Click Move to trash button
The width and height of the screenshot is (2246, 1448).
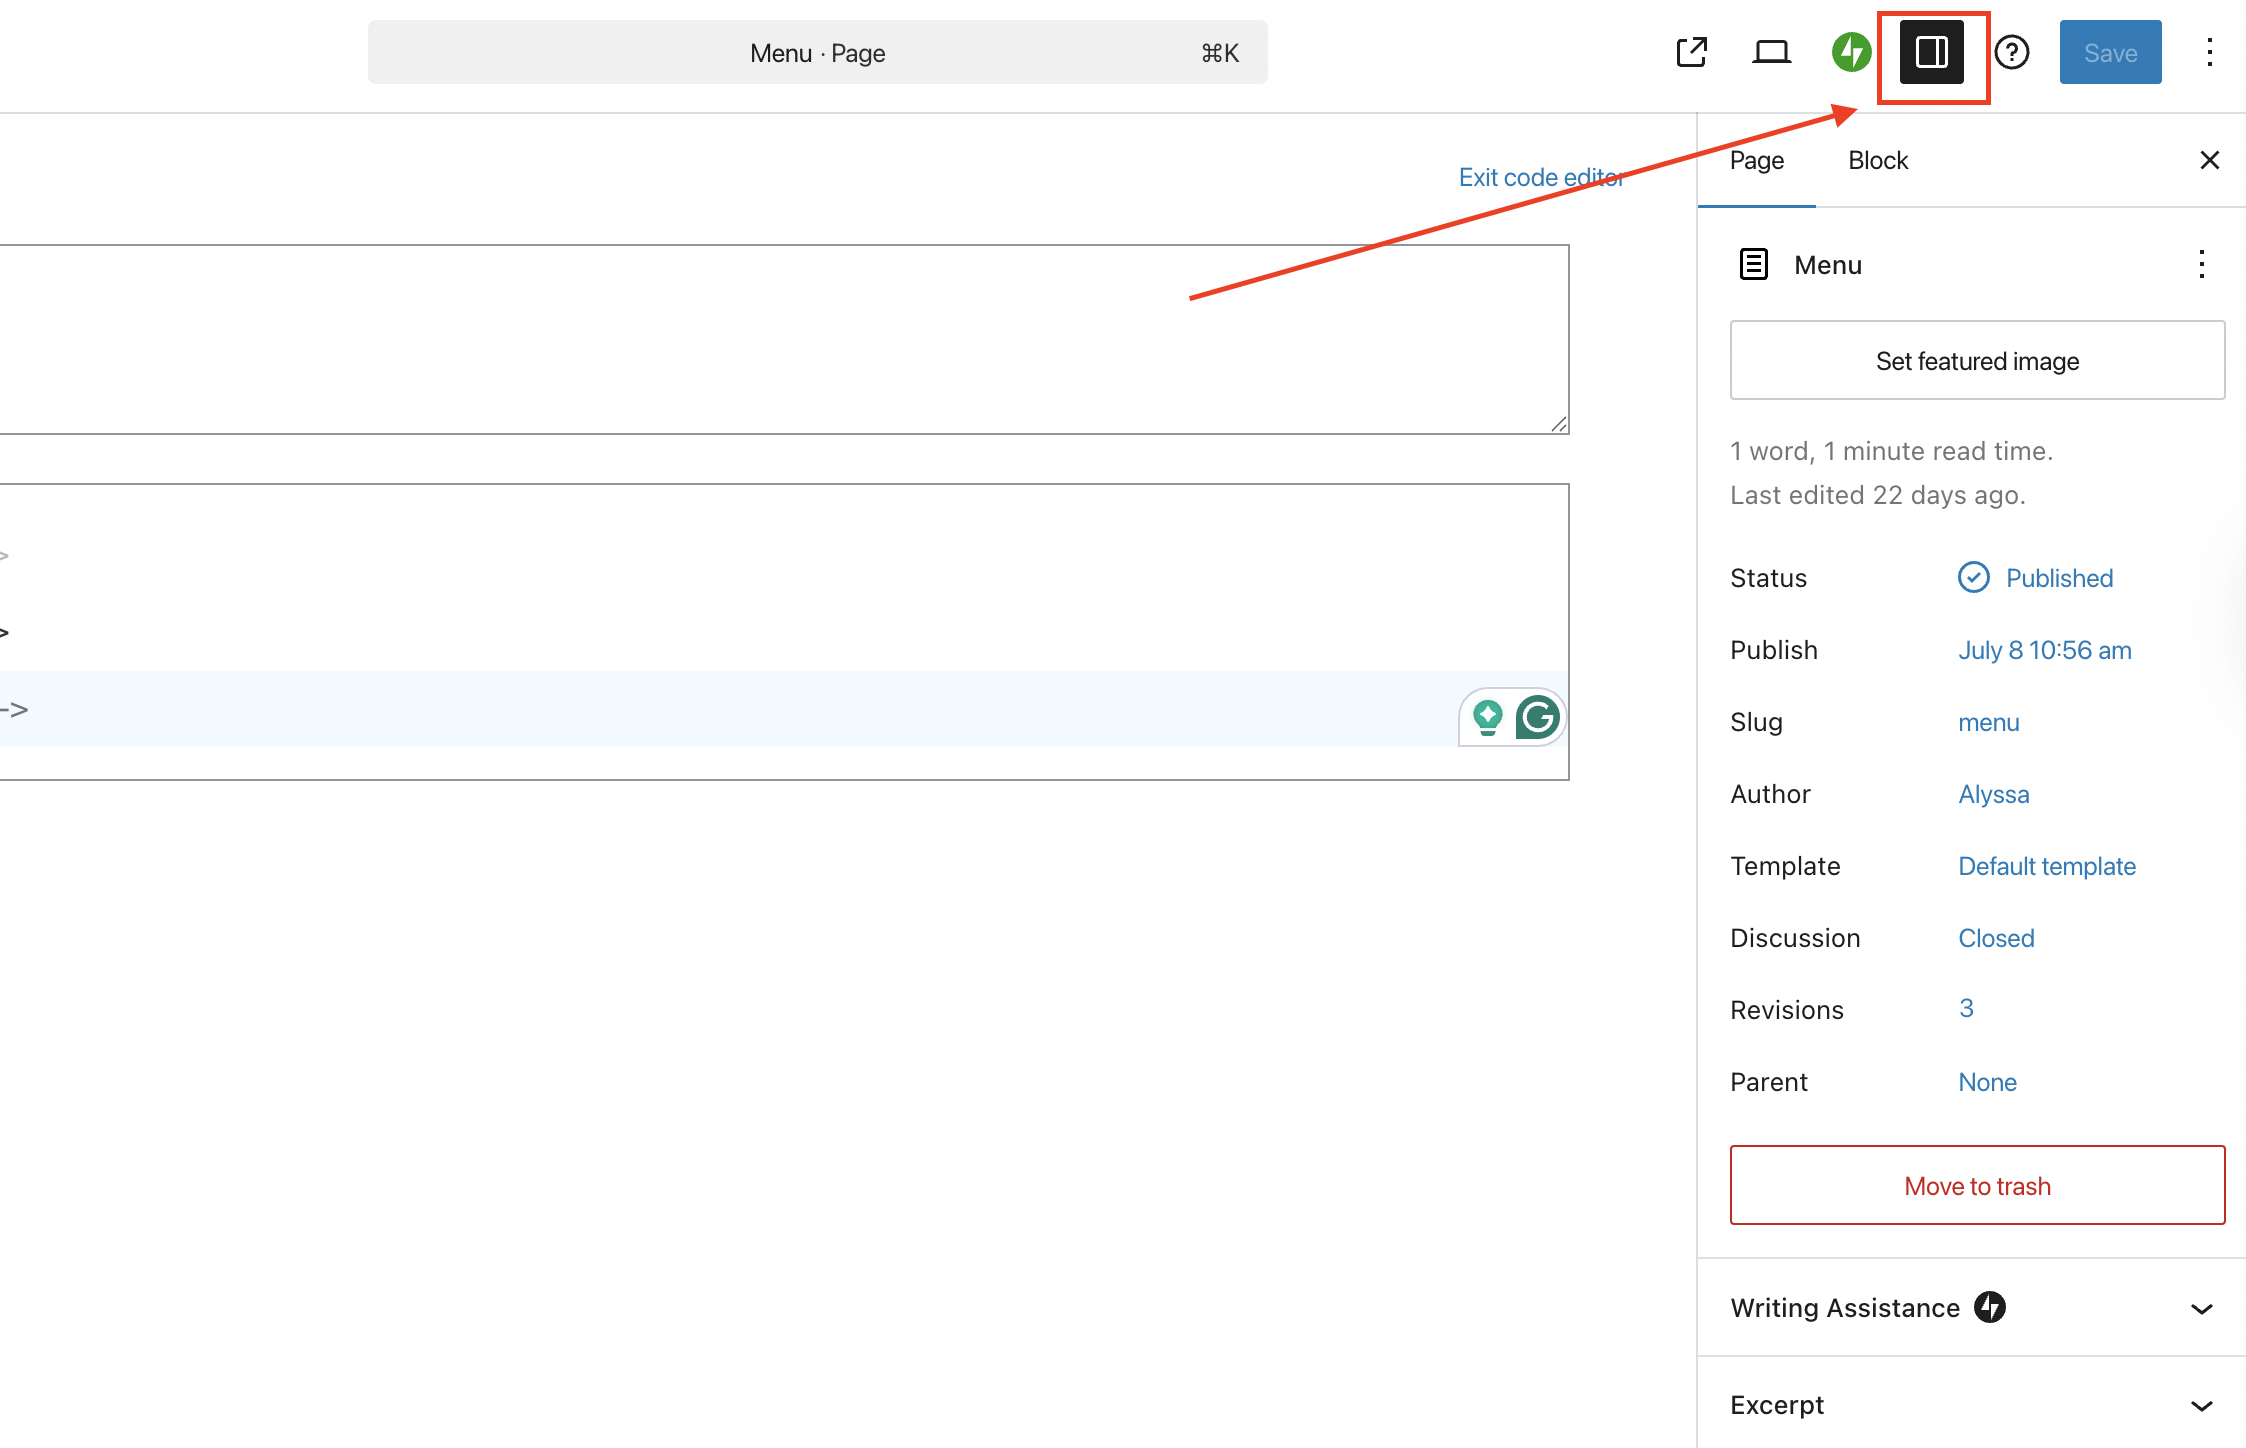click(1977, 1185)
